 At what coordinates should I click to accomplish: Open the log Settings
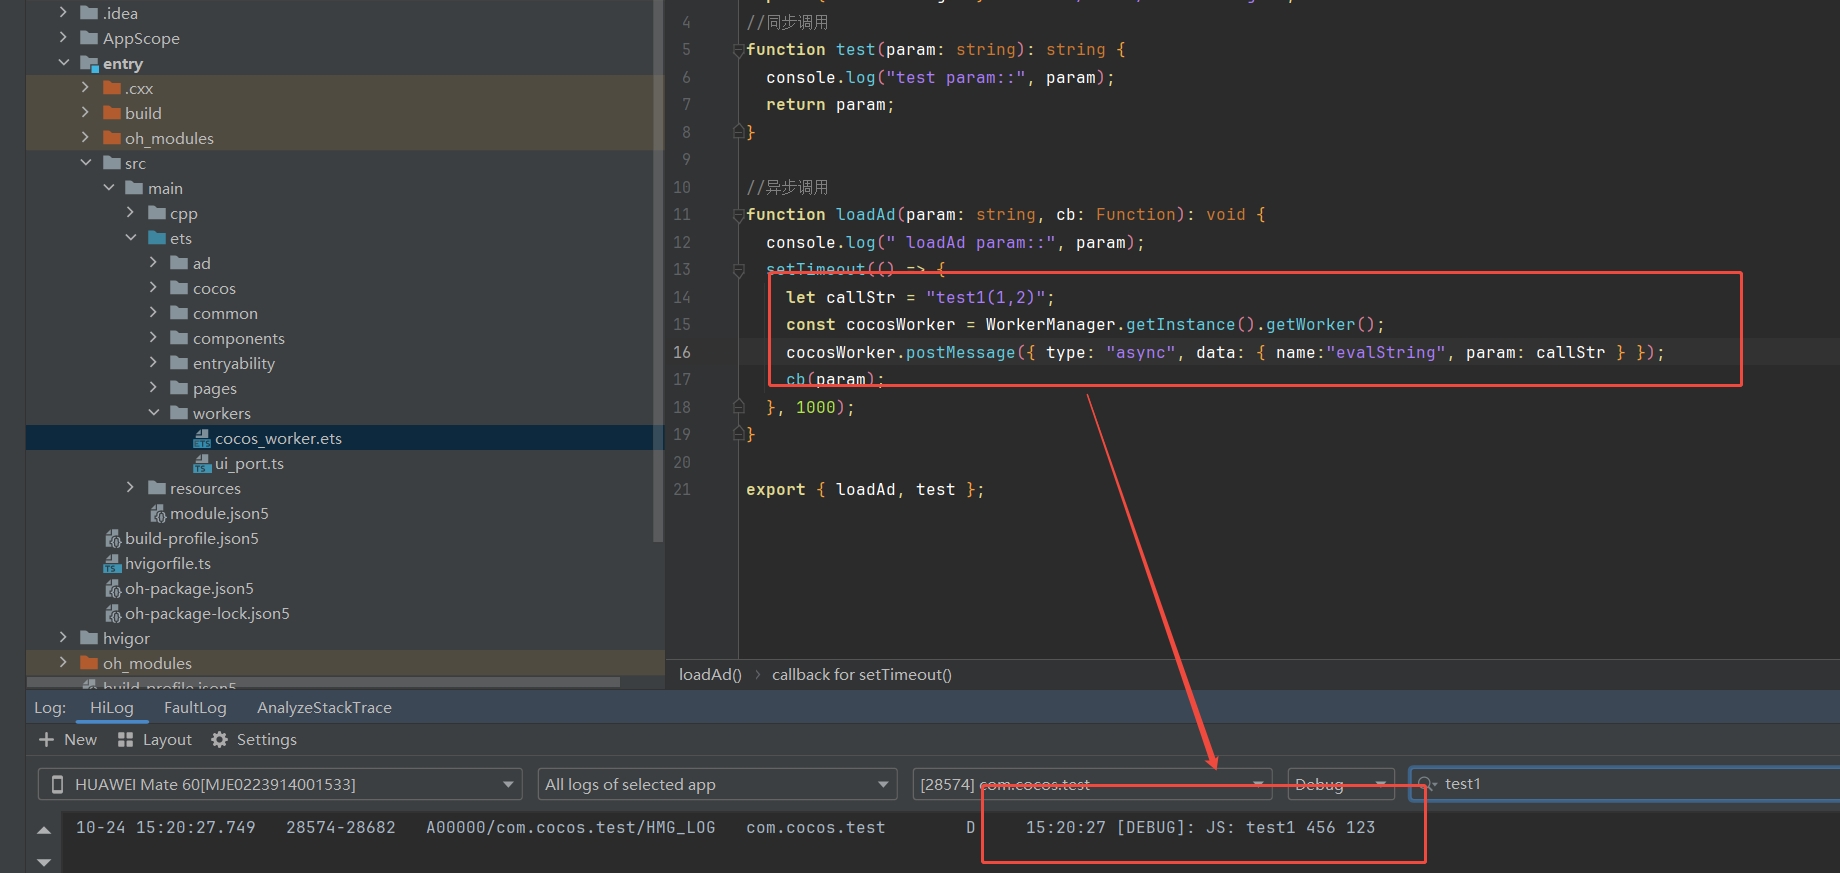tap(254, 739)
